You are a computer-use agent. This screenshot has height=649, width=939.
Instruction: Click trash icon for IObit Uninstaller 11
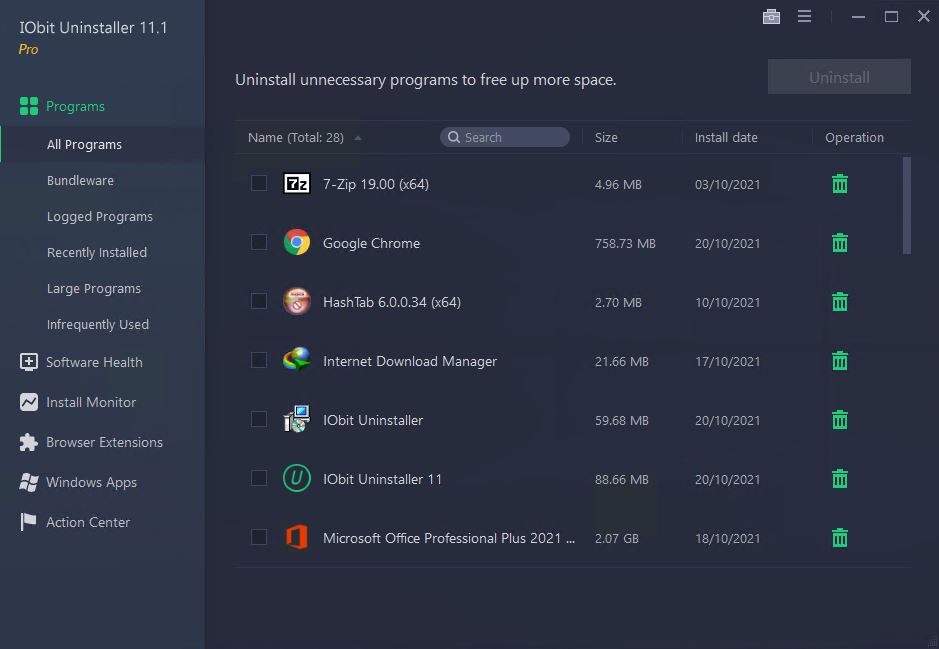pyautogui.click(x=840, y=478)
